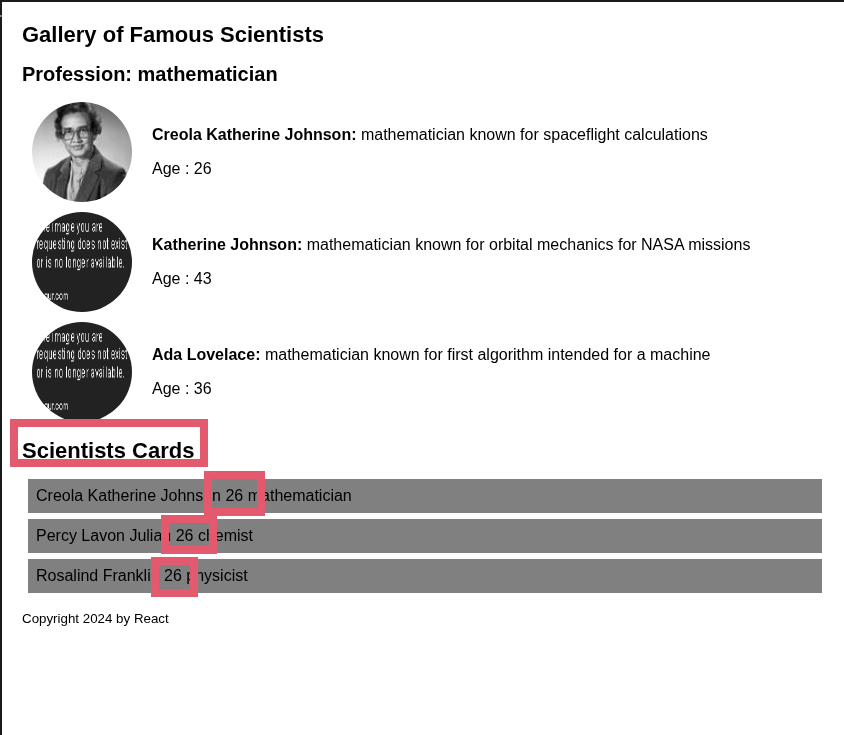This screenshot has height=735, width=844.
Task: Click the orbital mechanics for NASA description
Action: pos(528,245)
